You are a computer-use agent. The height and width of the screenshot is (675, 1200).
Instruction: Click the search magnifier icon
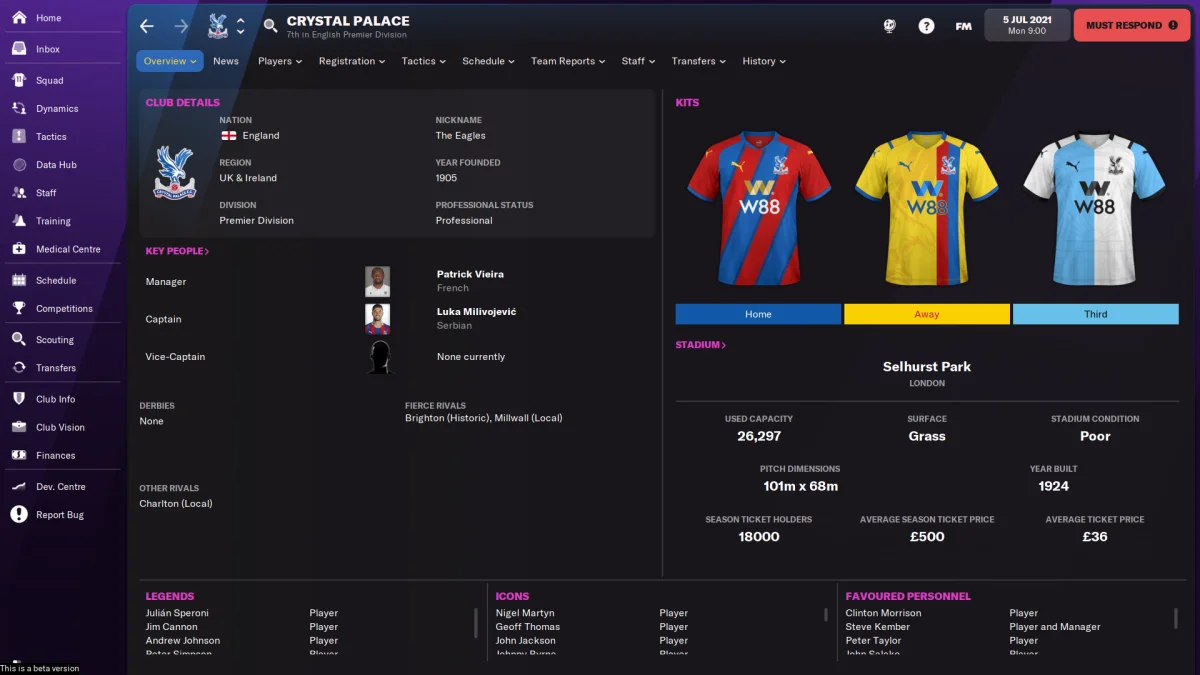pyautogui.click(x=270, y=26)
